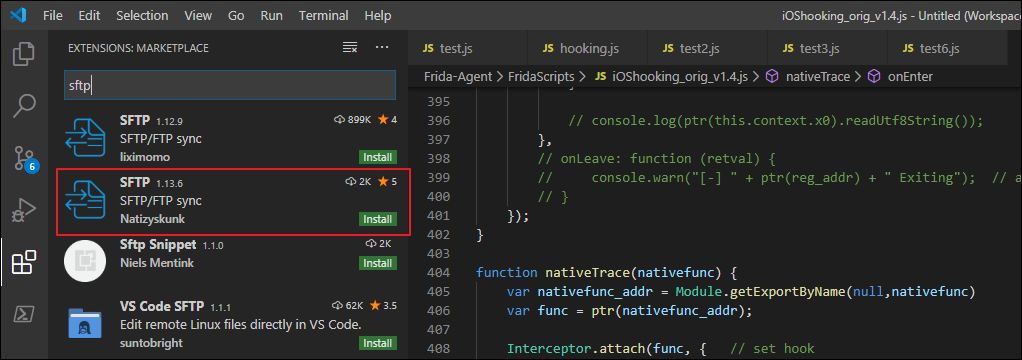Image resolution: width=1022 pixels, height=360 pixels.
Task: Click EXTENSIONS: MARKETPLACE panel title
Action: [139, 48]
